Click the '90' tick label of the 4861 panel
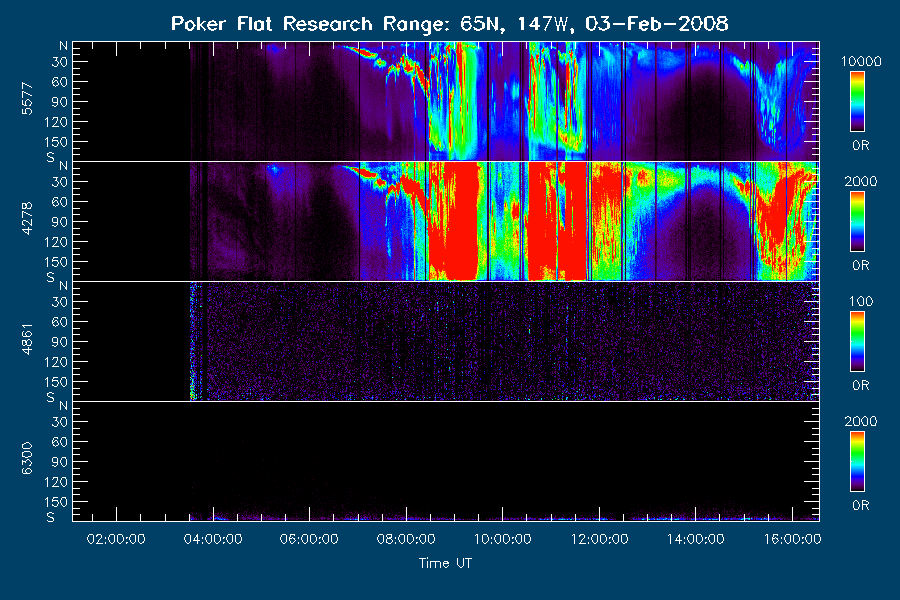This screenshot has height=600, width=900. click(60, 342)
